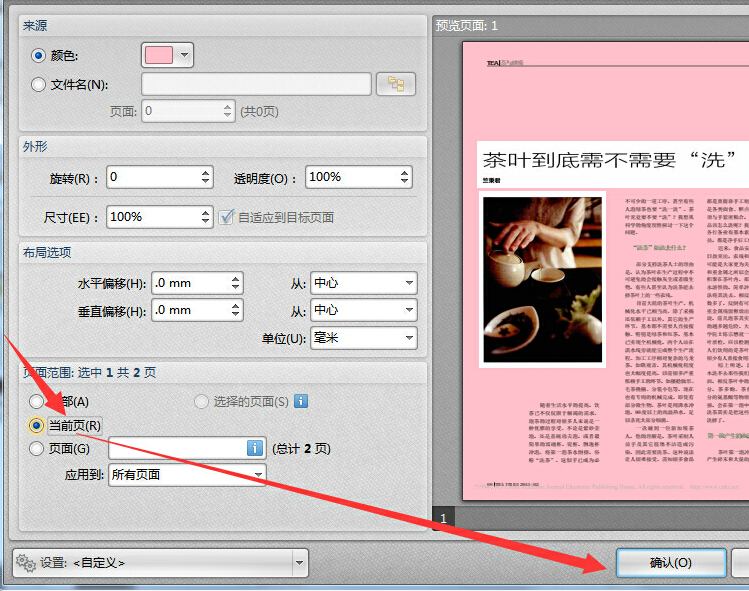Click the 页面范围: 选中 1 共 2 页 header
749x591 pixels.
[x=89, y=372]
